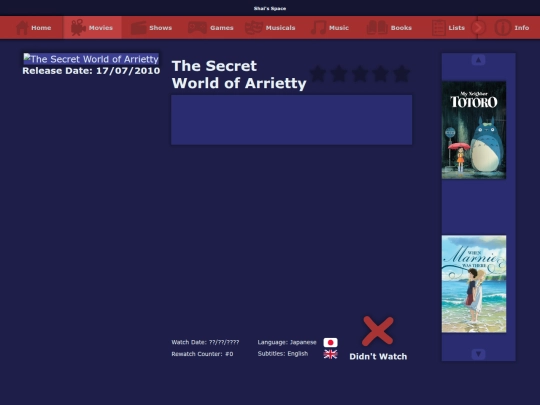
Task: Go to the Lists section label
Action: [x=457, y=28]
